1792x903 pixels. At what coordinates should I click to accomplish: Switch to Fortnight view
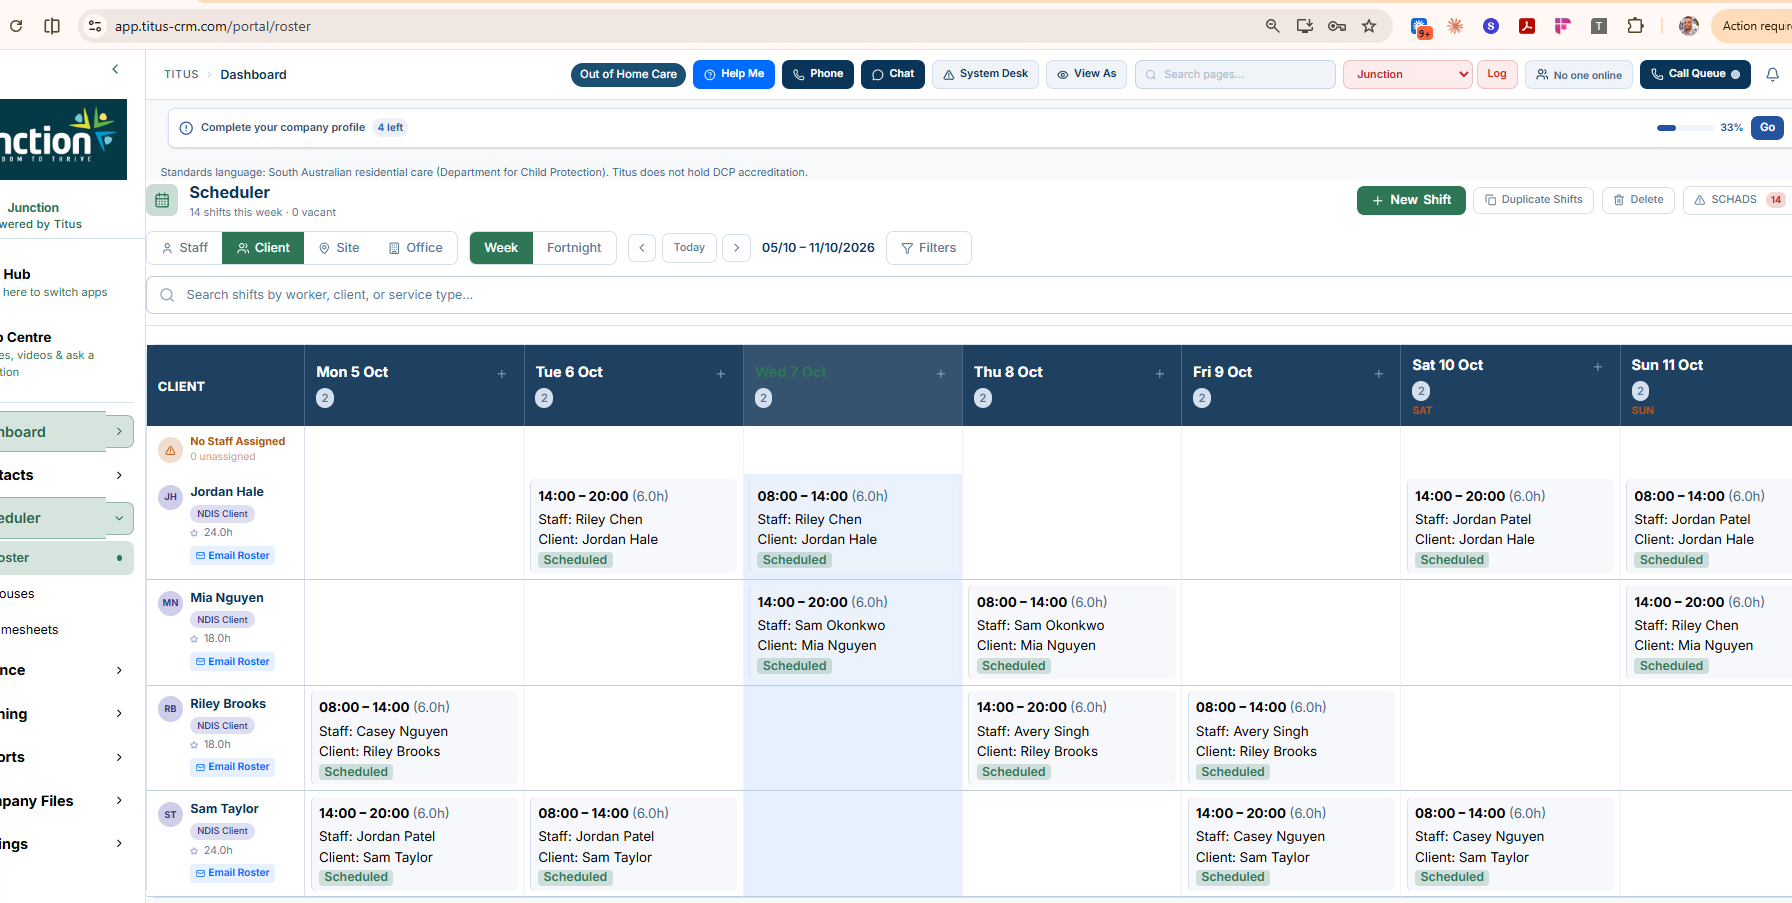pyautogui.click(x=574, y=248)
